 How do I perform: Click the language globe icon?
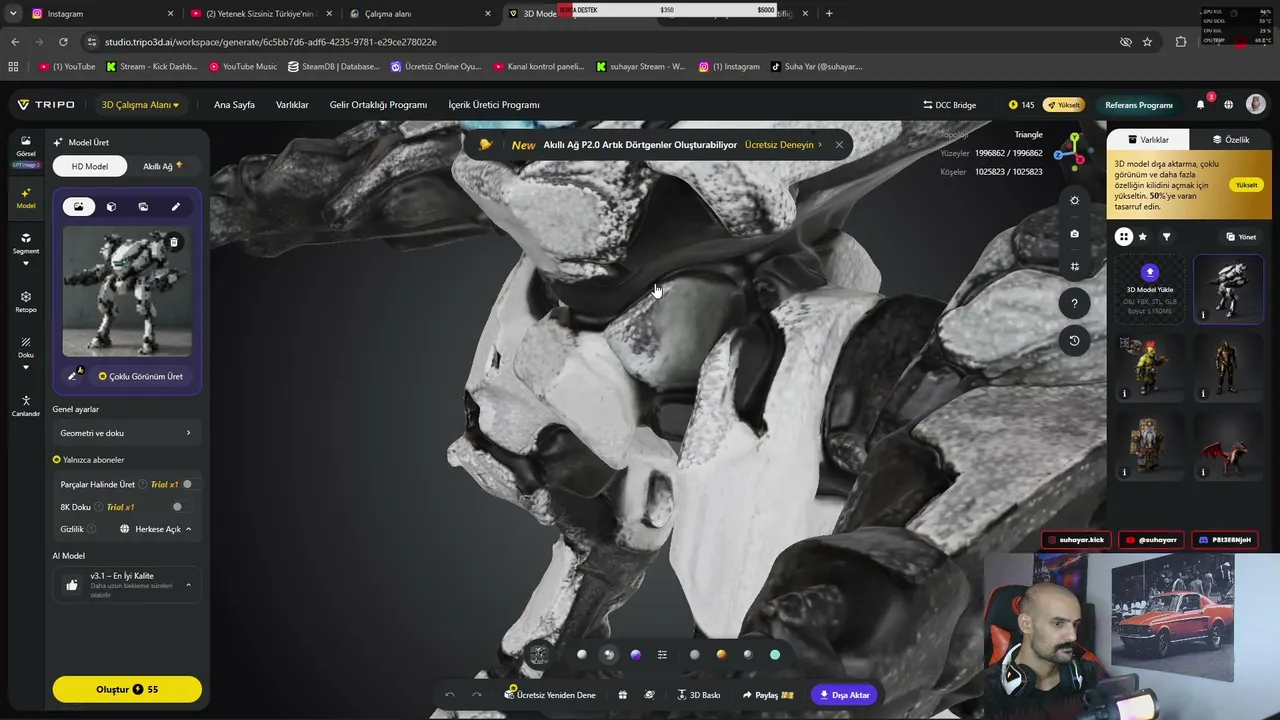pyautogui.click(x=1229, y=105)
